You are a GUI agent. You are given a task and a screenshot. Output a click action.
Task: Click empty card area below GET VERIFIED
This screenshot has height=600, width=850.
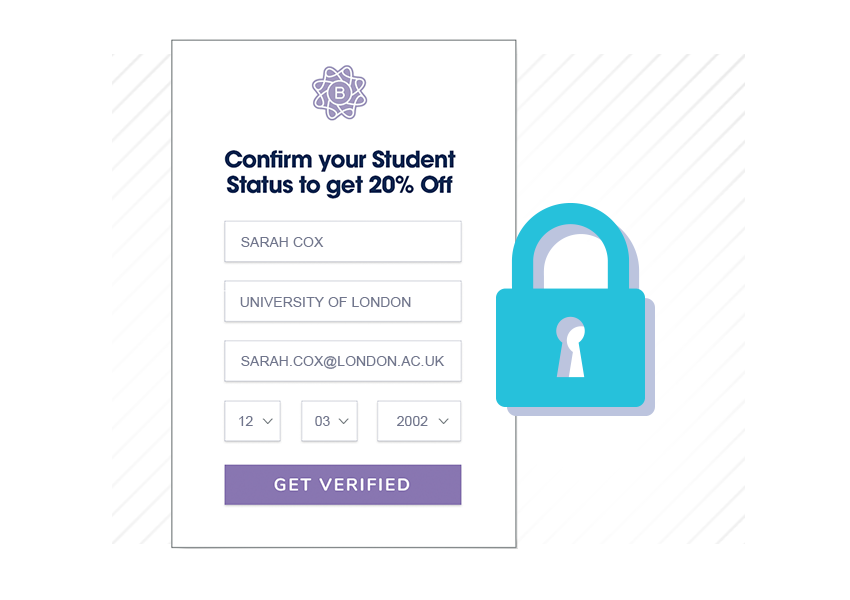(343, 526)
